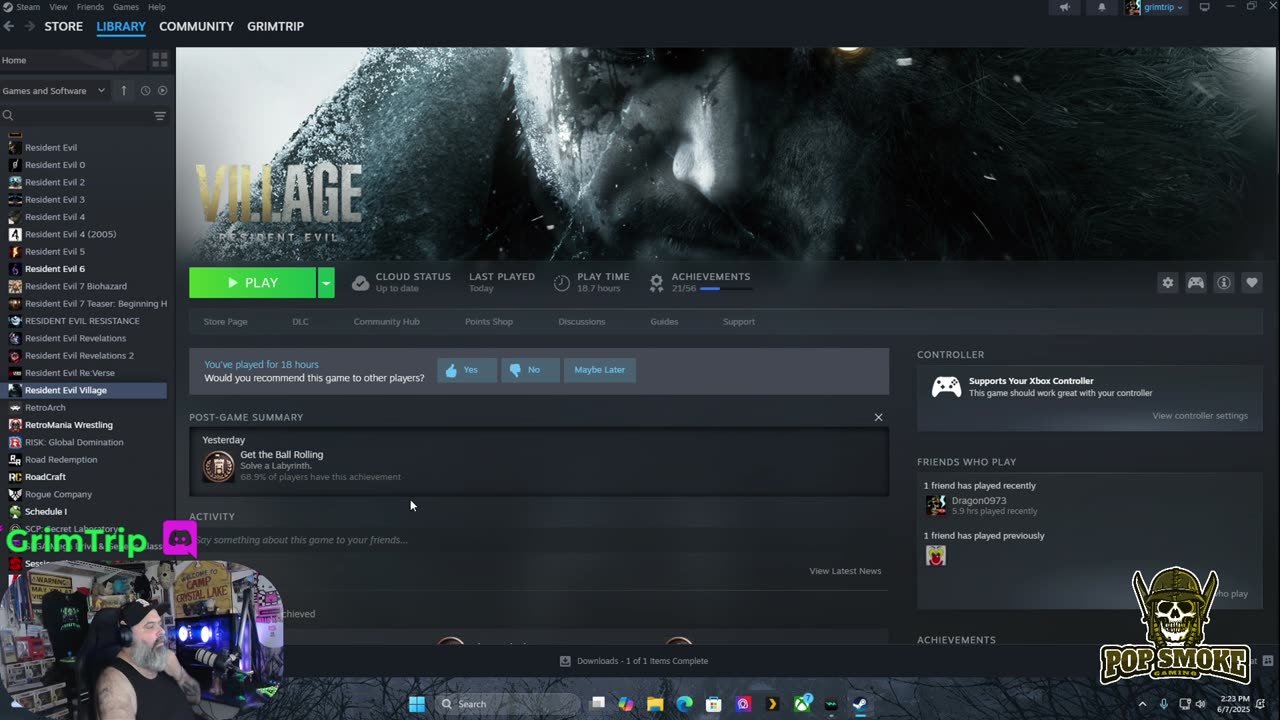Open the announcements megaphone icon
1280x720 pixels.
point(1064,7)
